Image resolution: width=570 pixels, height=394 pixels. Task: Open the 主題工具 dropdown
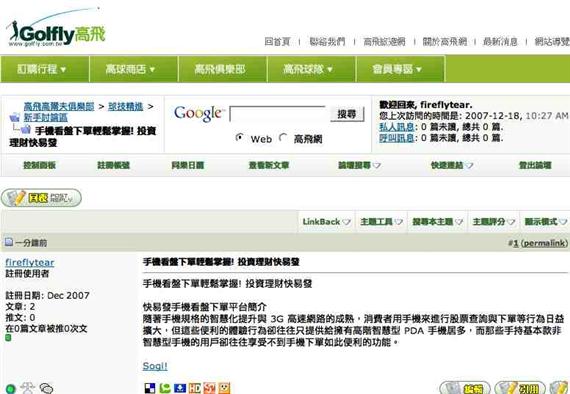(x=381, y=221)
